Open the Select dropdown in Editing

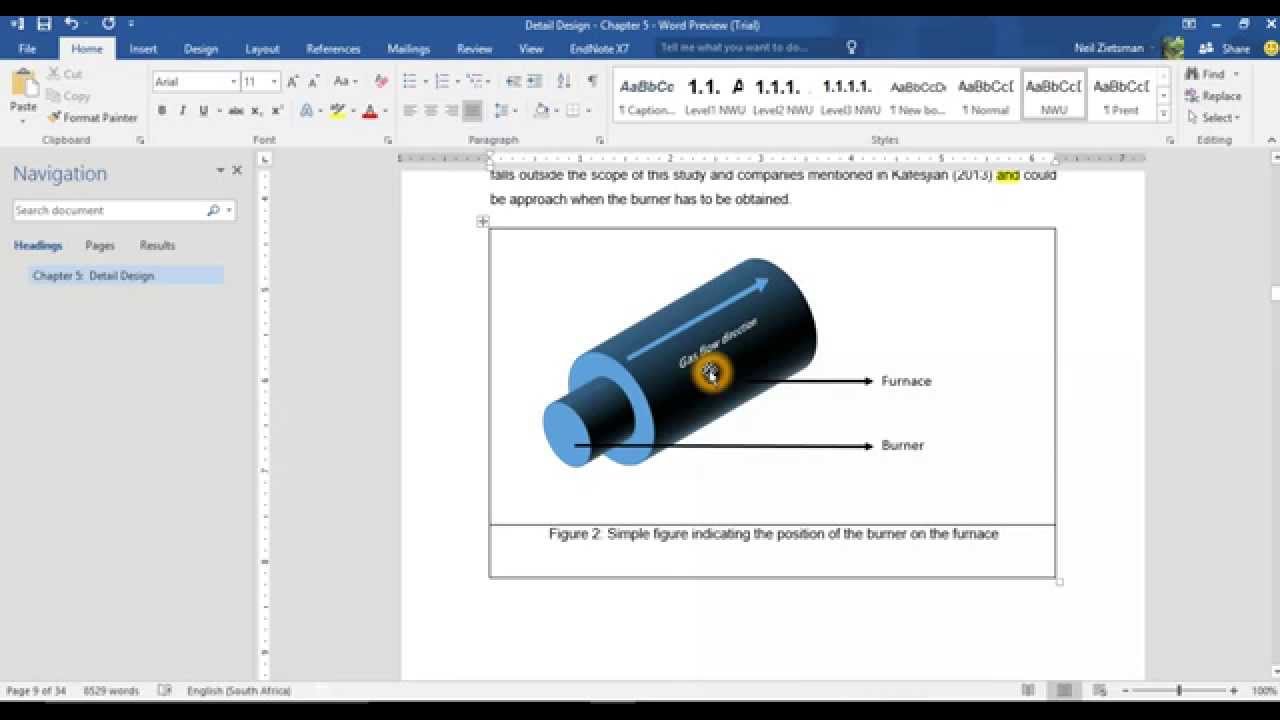[x=1212, y=118]
